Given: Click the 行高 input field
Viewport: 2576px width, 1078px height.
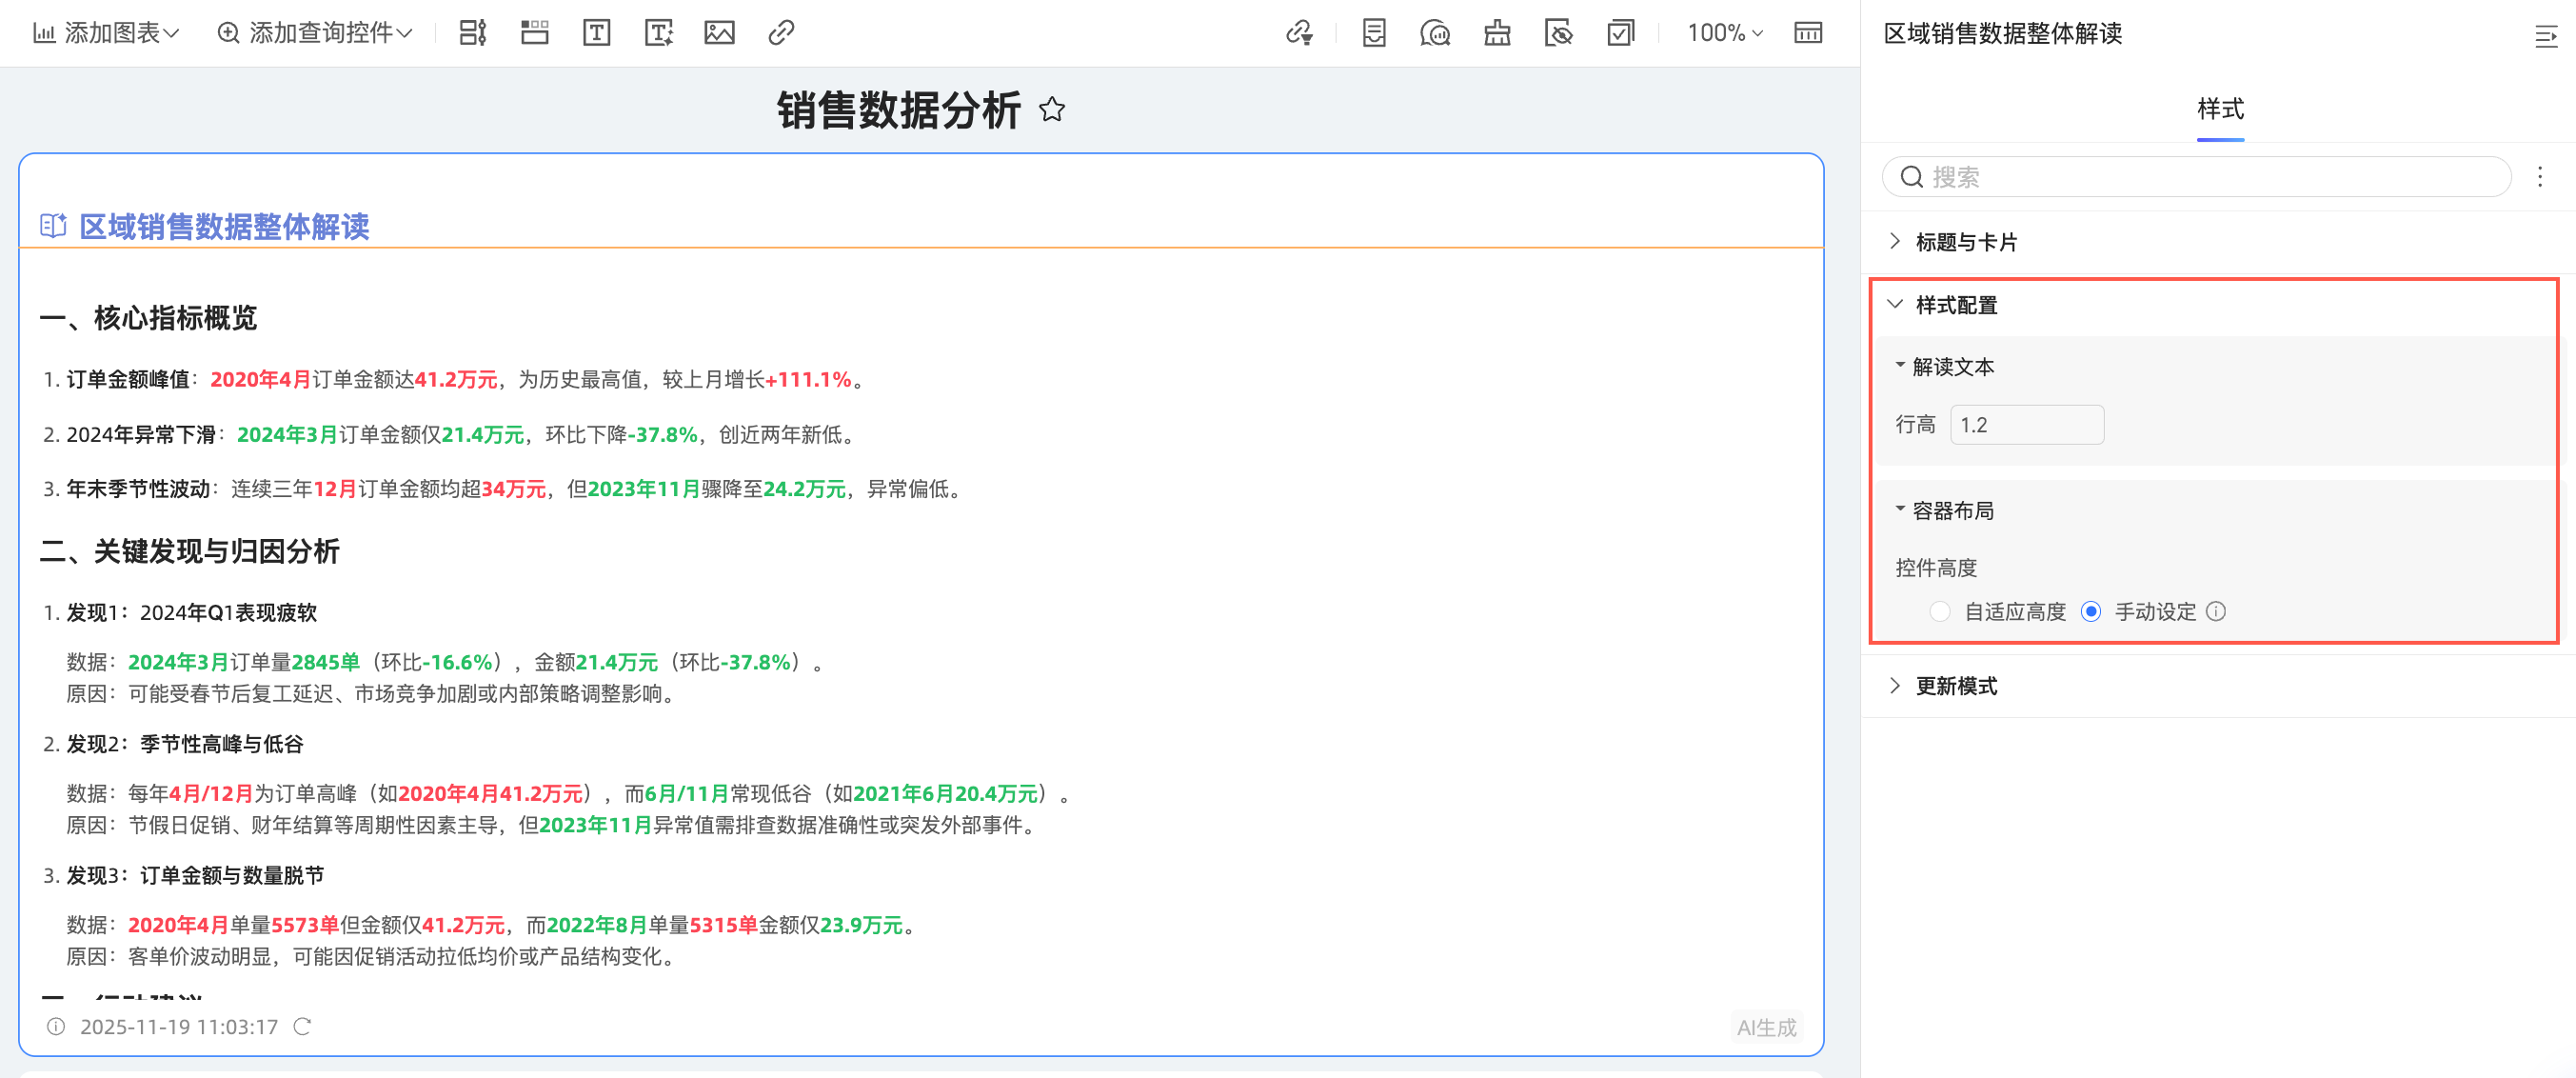Looking at the screenshot, I should click(x=2026, y=425).
